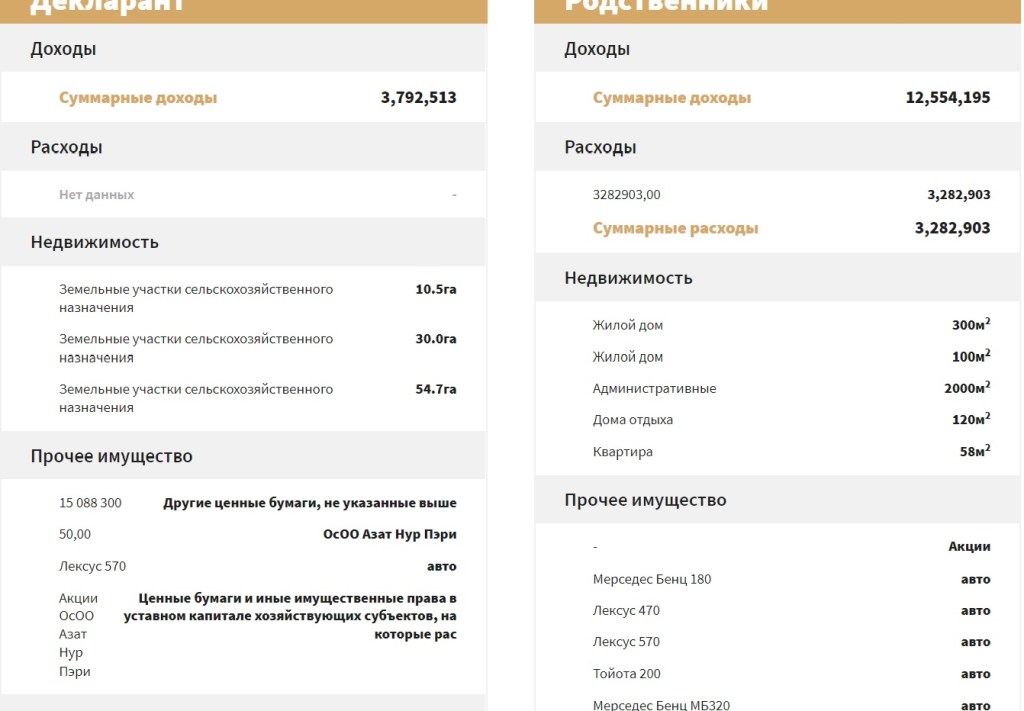Click the declarant's Недвижимость section header
The image size is (1024, 711).
click(x=94, y=242)
